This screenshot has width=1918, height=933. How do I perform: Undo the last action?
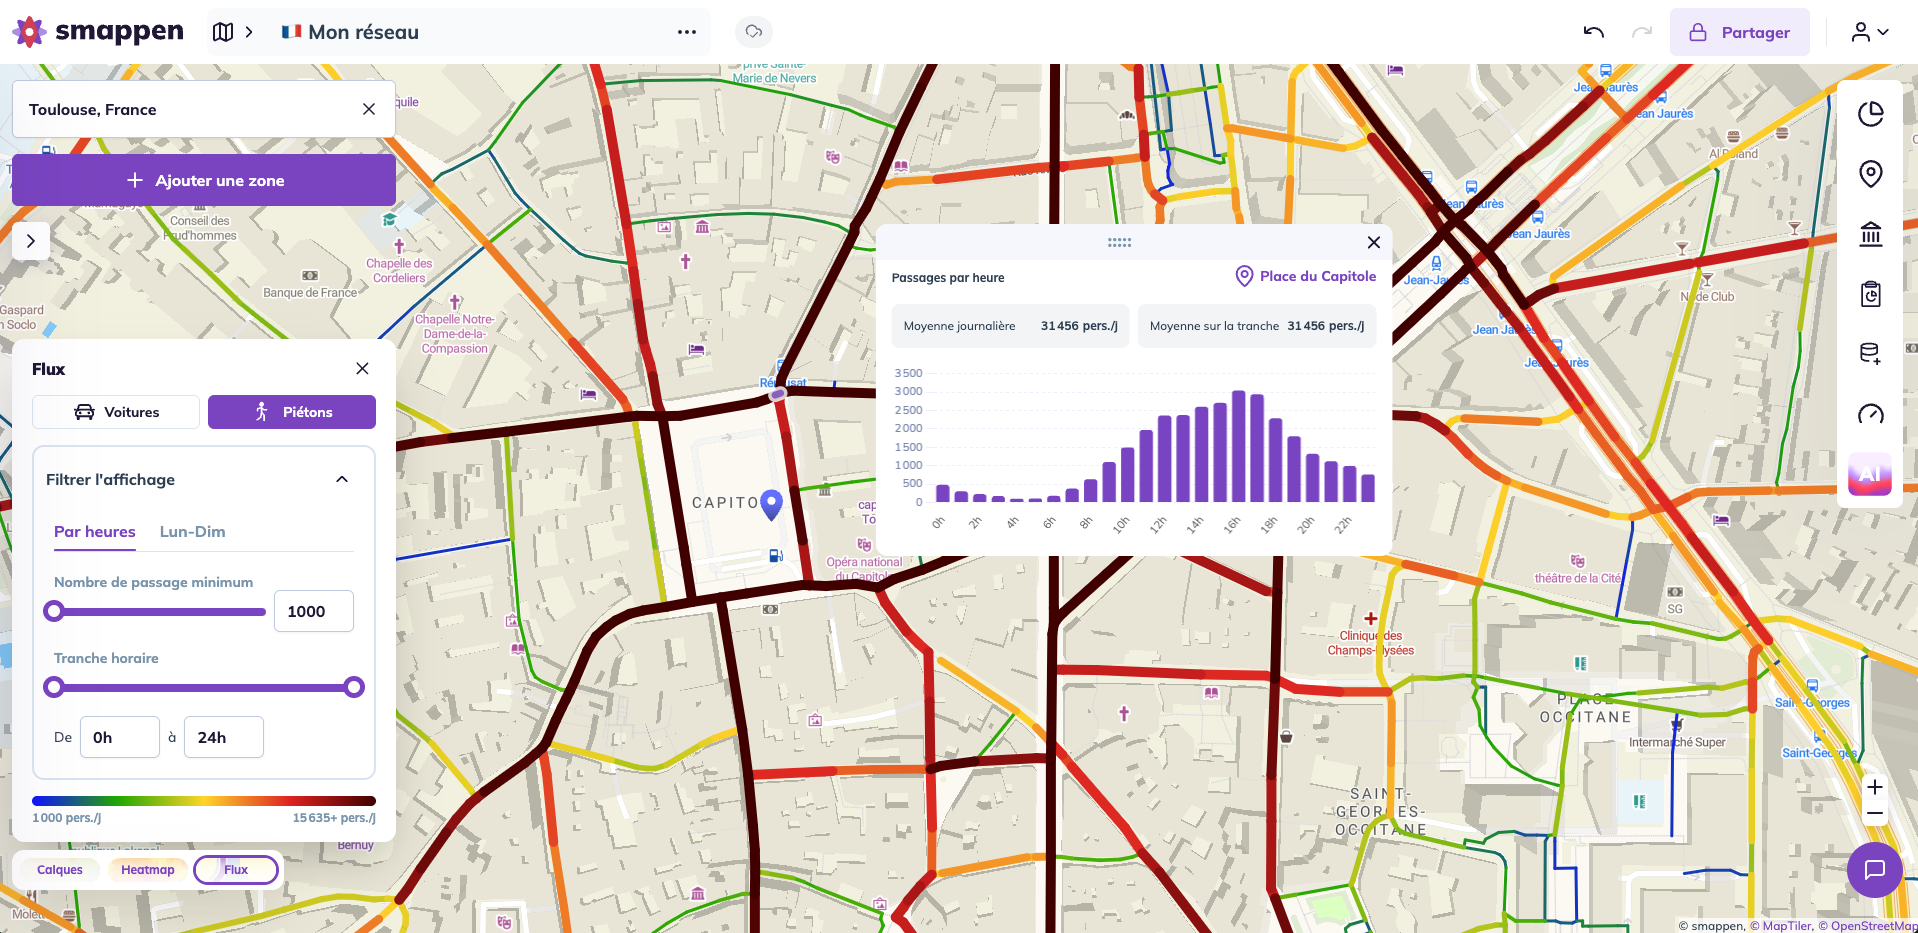(x=1594, y=32)
